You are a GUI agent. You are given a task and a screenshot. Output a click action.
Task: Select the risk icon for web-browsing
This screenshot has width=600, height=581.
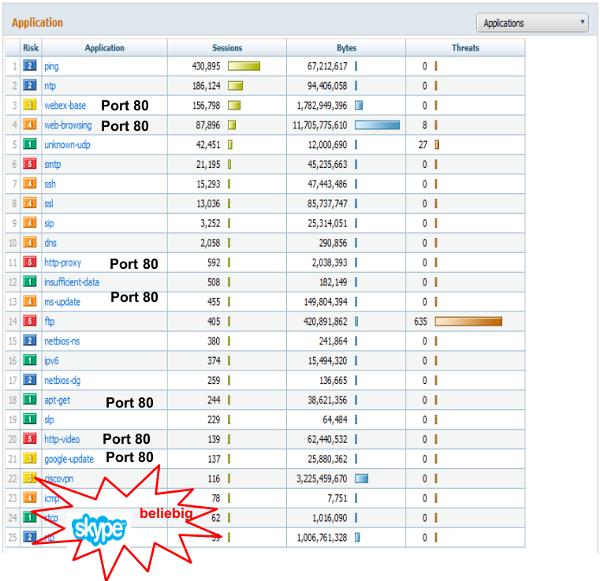tap(31, 125)
